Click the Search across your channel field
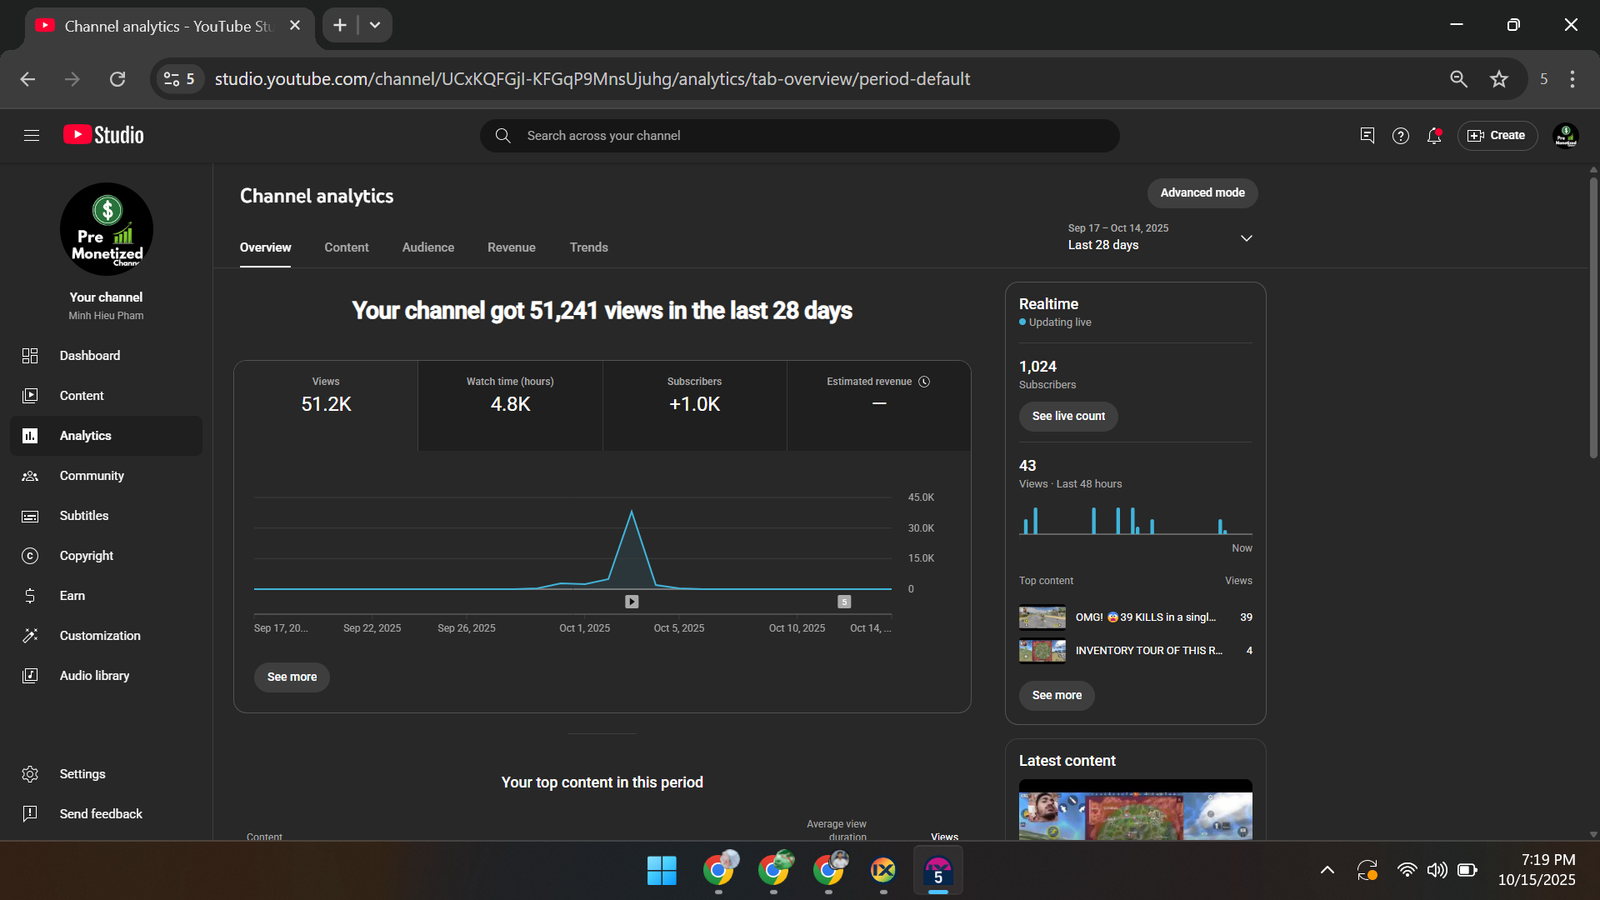Viewport: 1600px width, 900px height. click(x=800, y=136)
